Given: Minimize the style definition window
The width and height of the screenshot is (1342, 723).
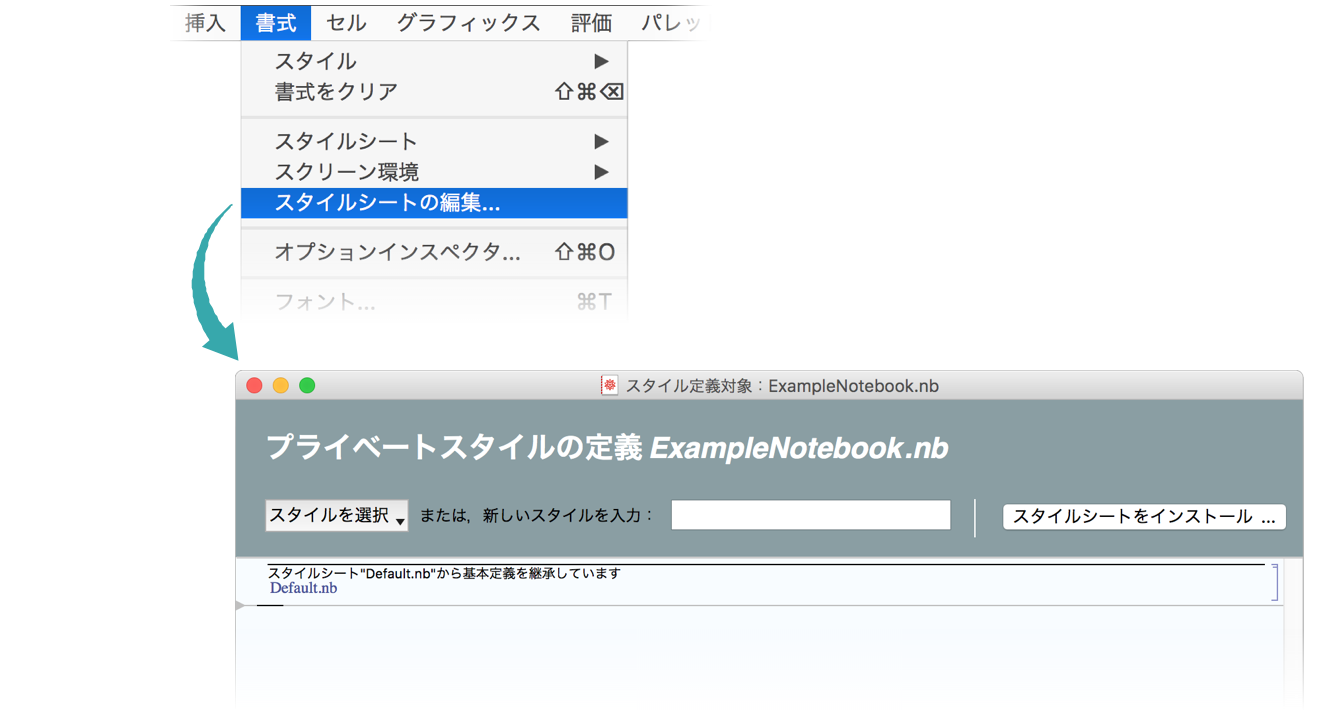Looking at the screenshot, I should 281,385.
